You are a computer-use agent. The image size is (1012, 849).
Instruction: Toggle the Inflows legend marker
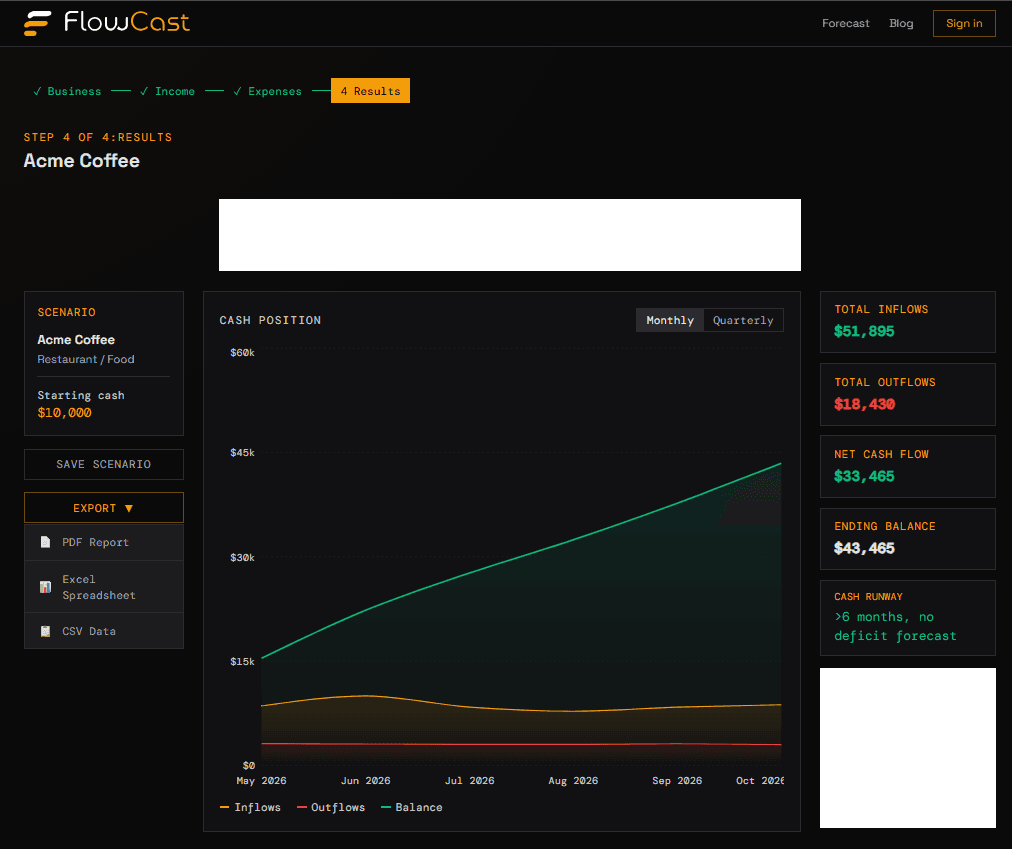pyautogui.click(x=224, y=808)
